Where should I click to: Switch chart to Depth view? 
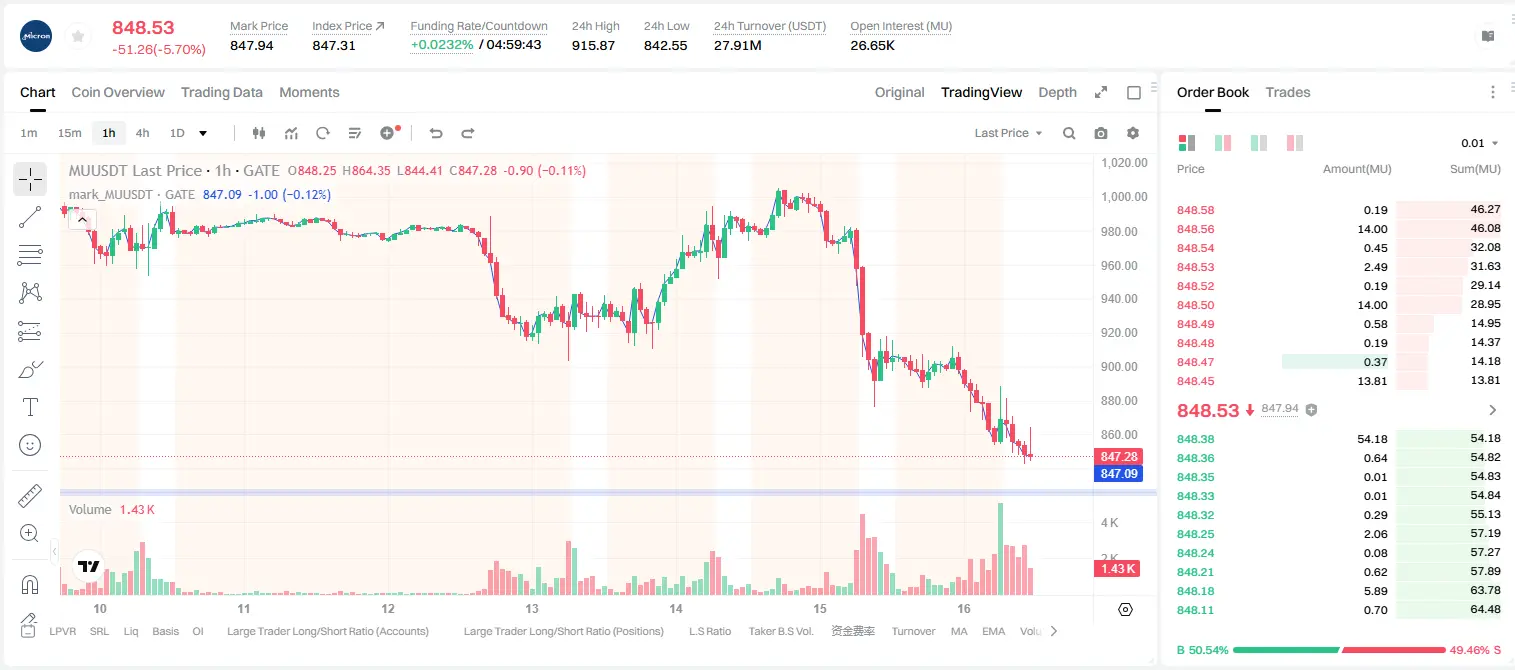point(1057,92)
